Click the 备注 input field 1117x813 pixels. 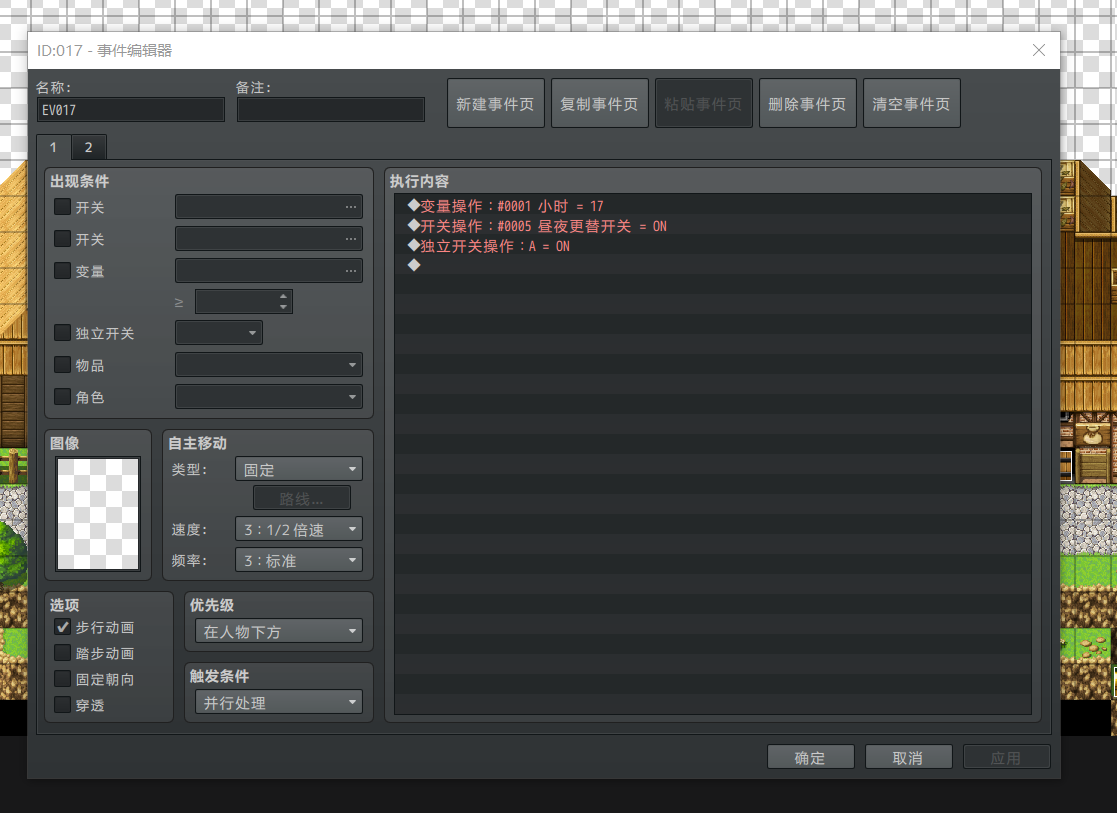tap(331, 110)
